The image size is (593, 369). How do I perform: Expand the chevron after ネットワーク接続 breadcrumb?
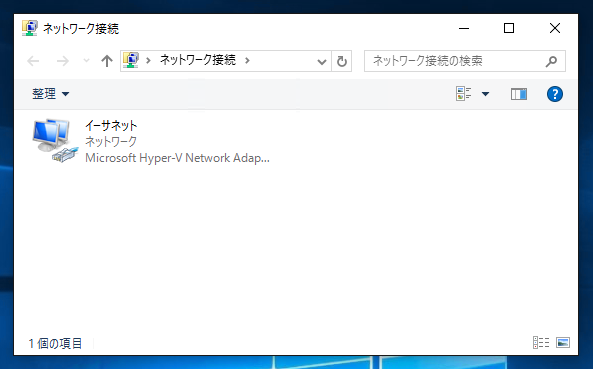point(247,60)
